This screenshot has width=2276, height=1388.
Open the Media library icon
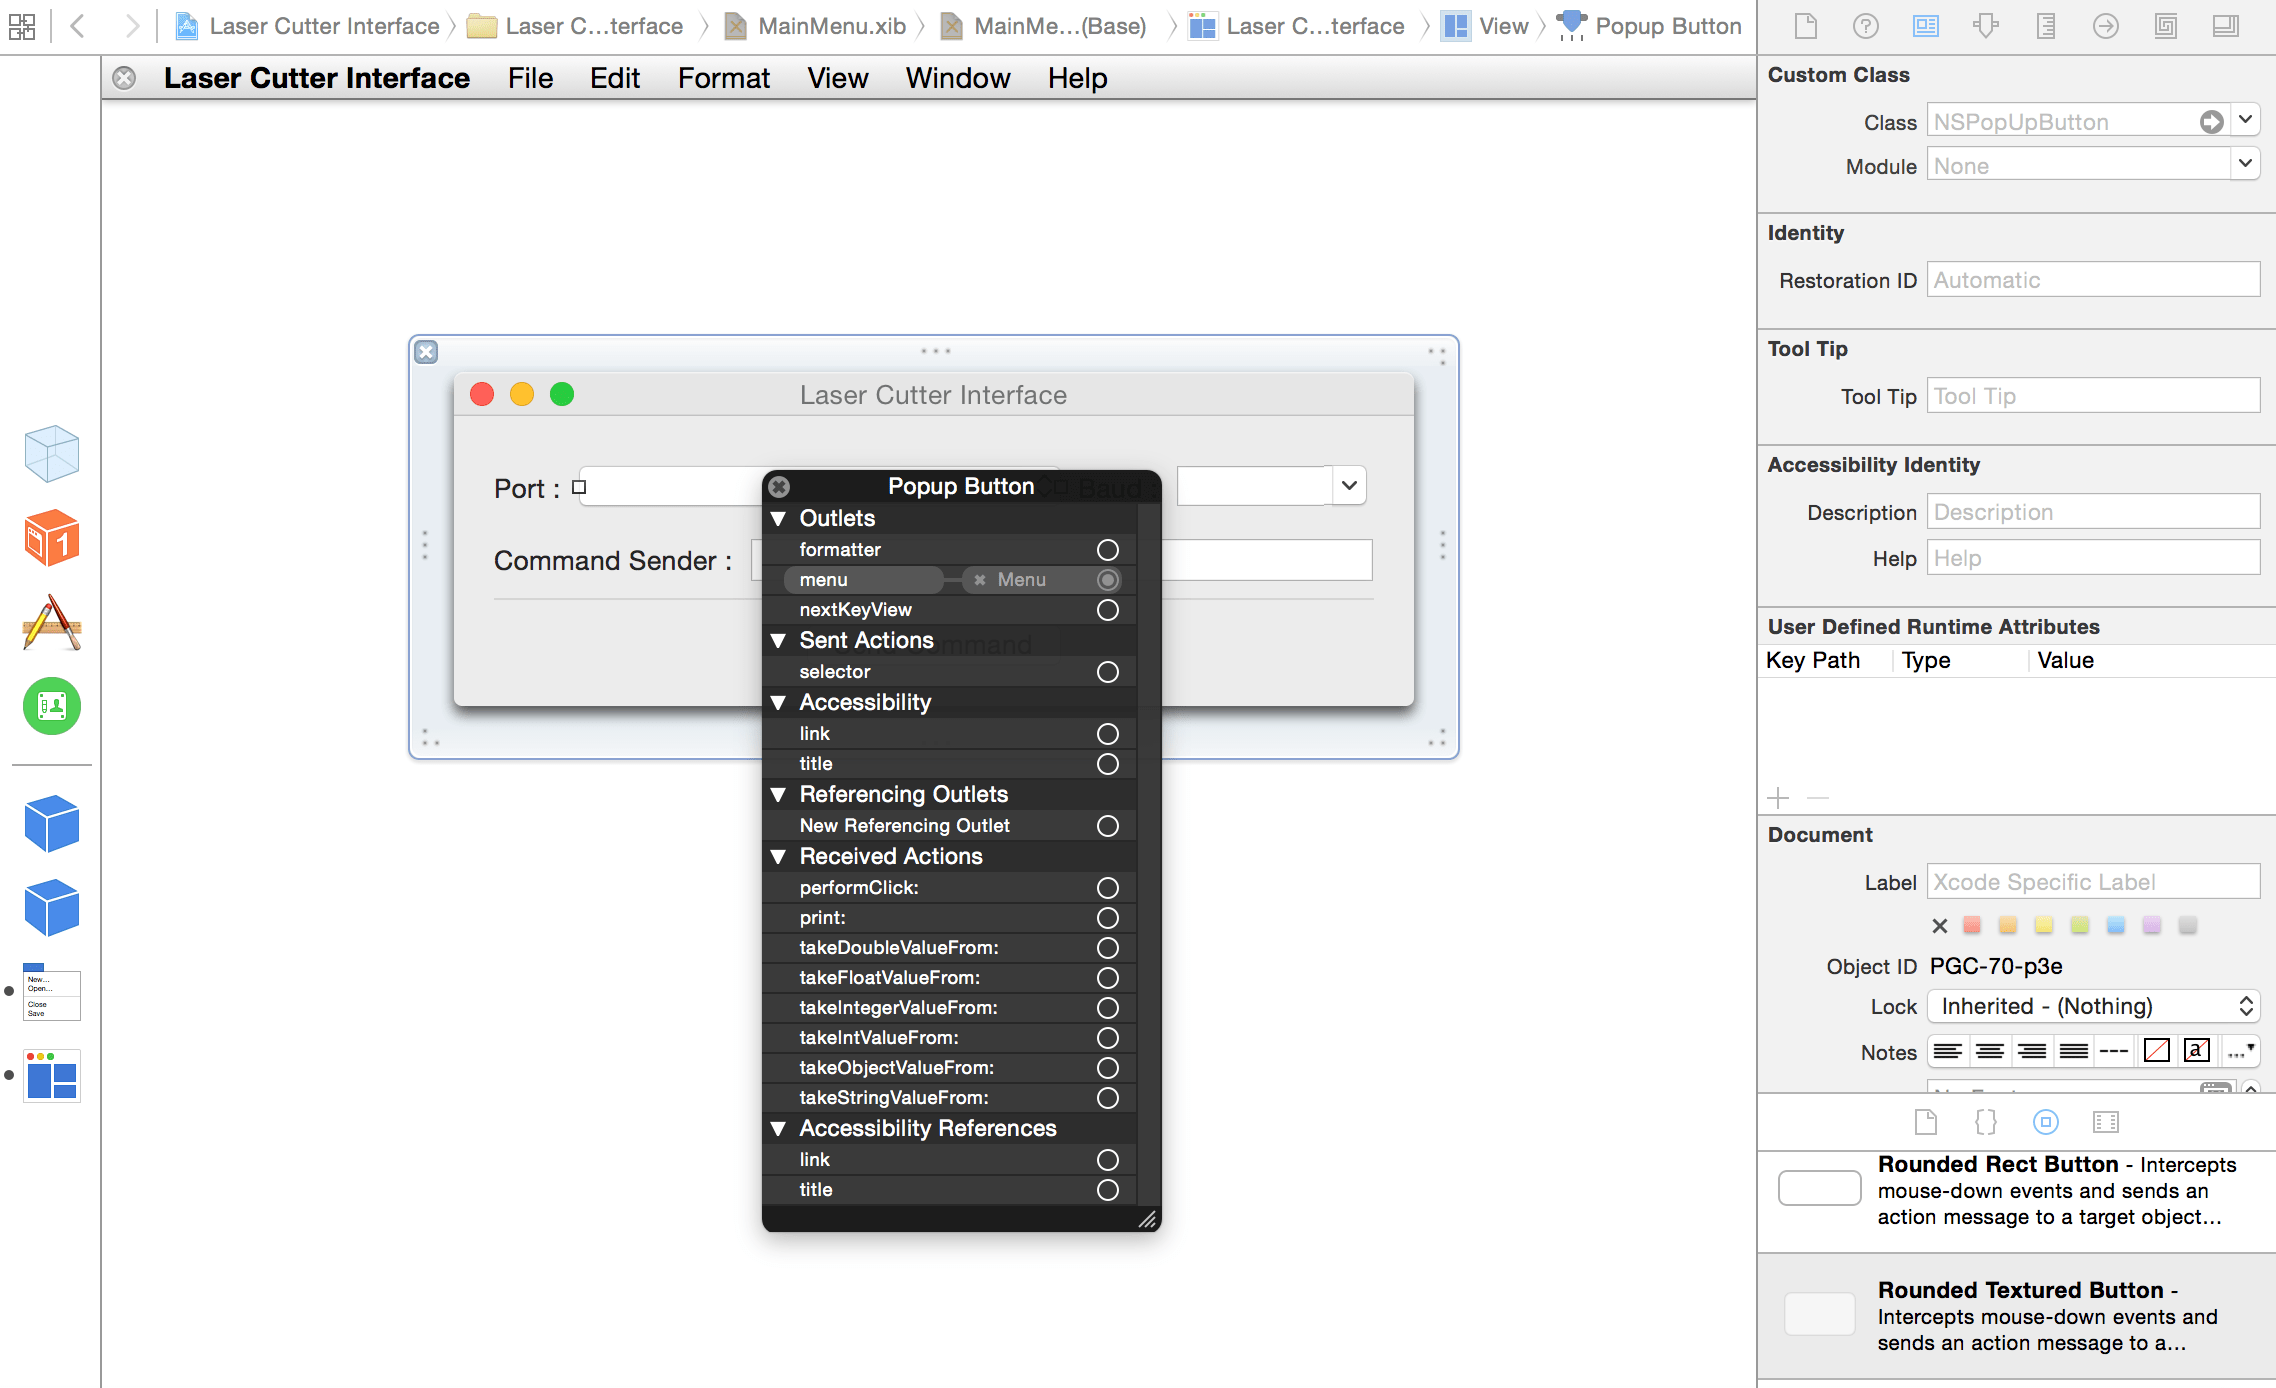[x=2105, y=1122]
